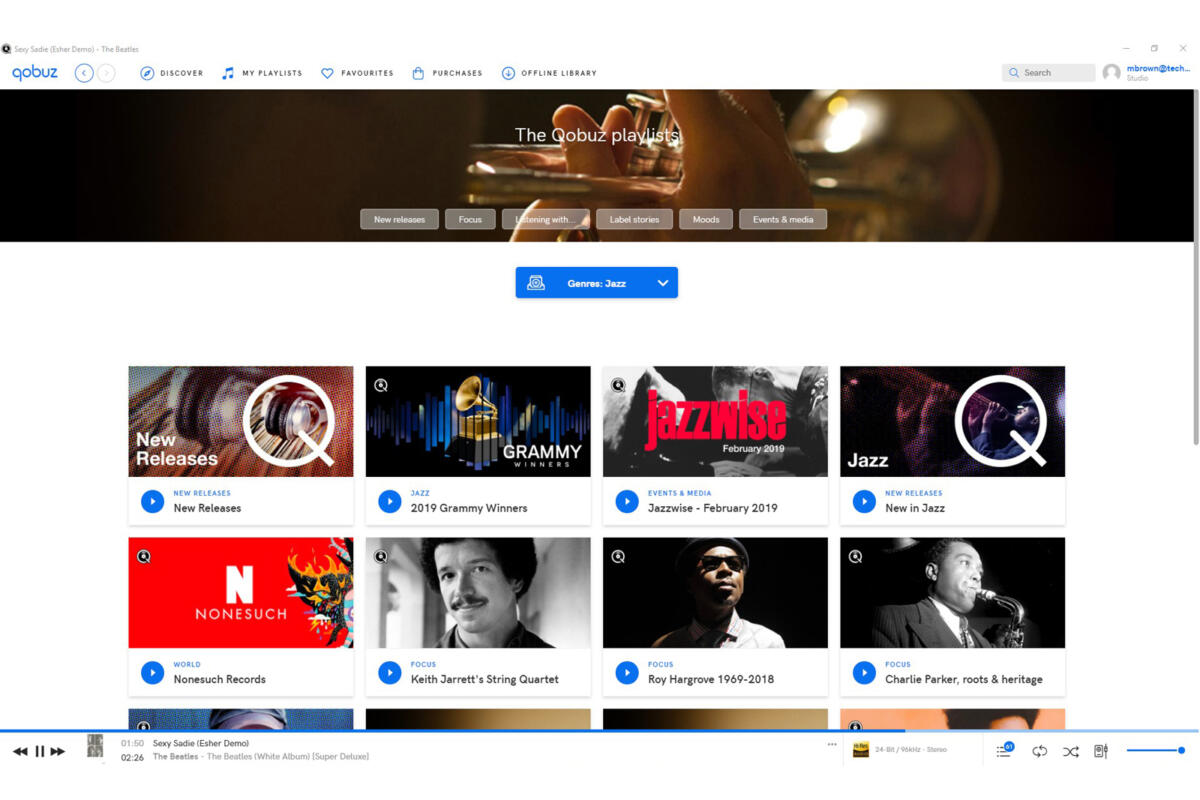Open the Jazzwise - February 2019 title
This screenshot has height=800, width=1200.
711,508
